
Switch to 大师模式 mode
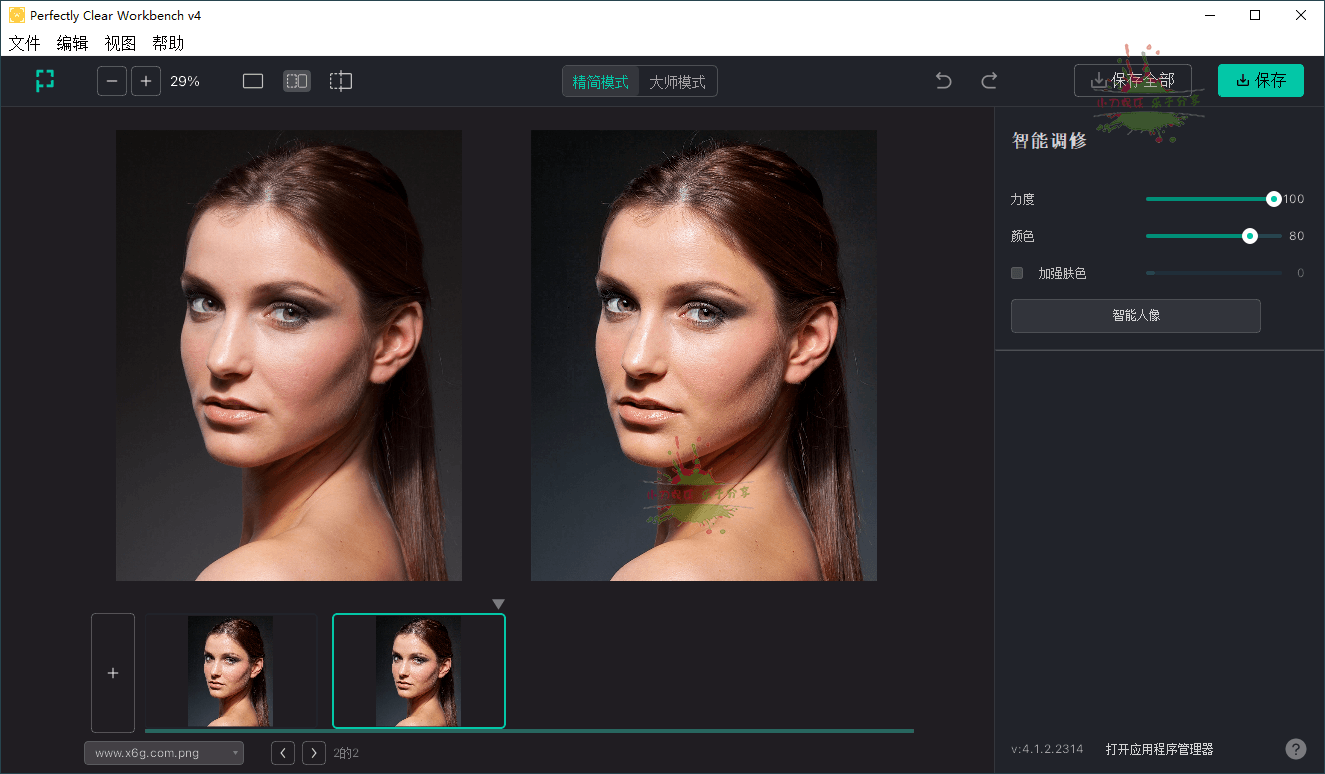click(677, 82)
